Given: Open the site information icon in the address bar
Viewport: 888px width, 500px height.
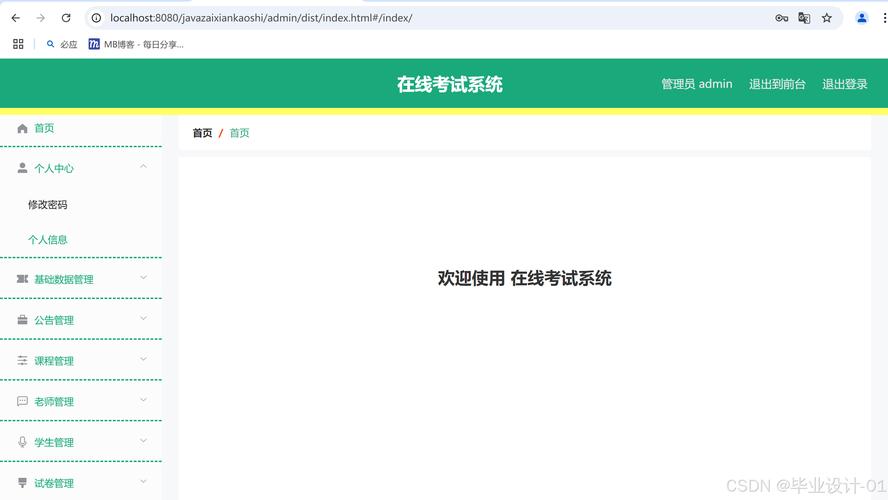Looking at the screenshot, I should pos(96,18).
